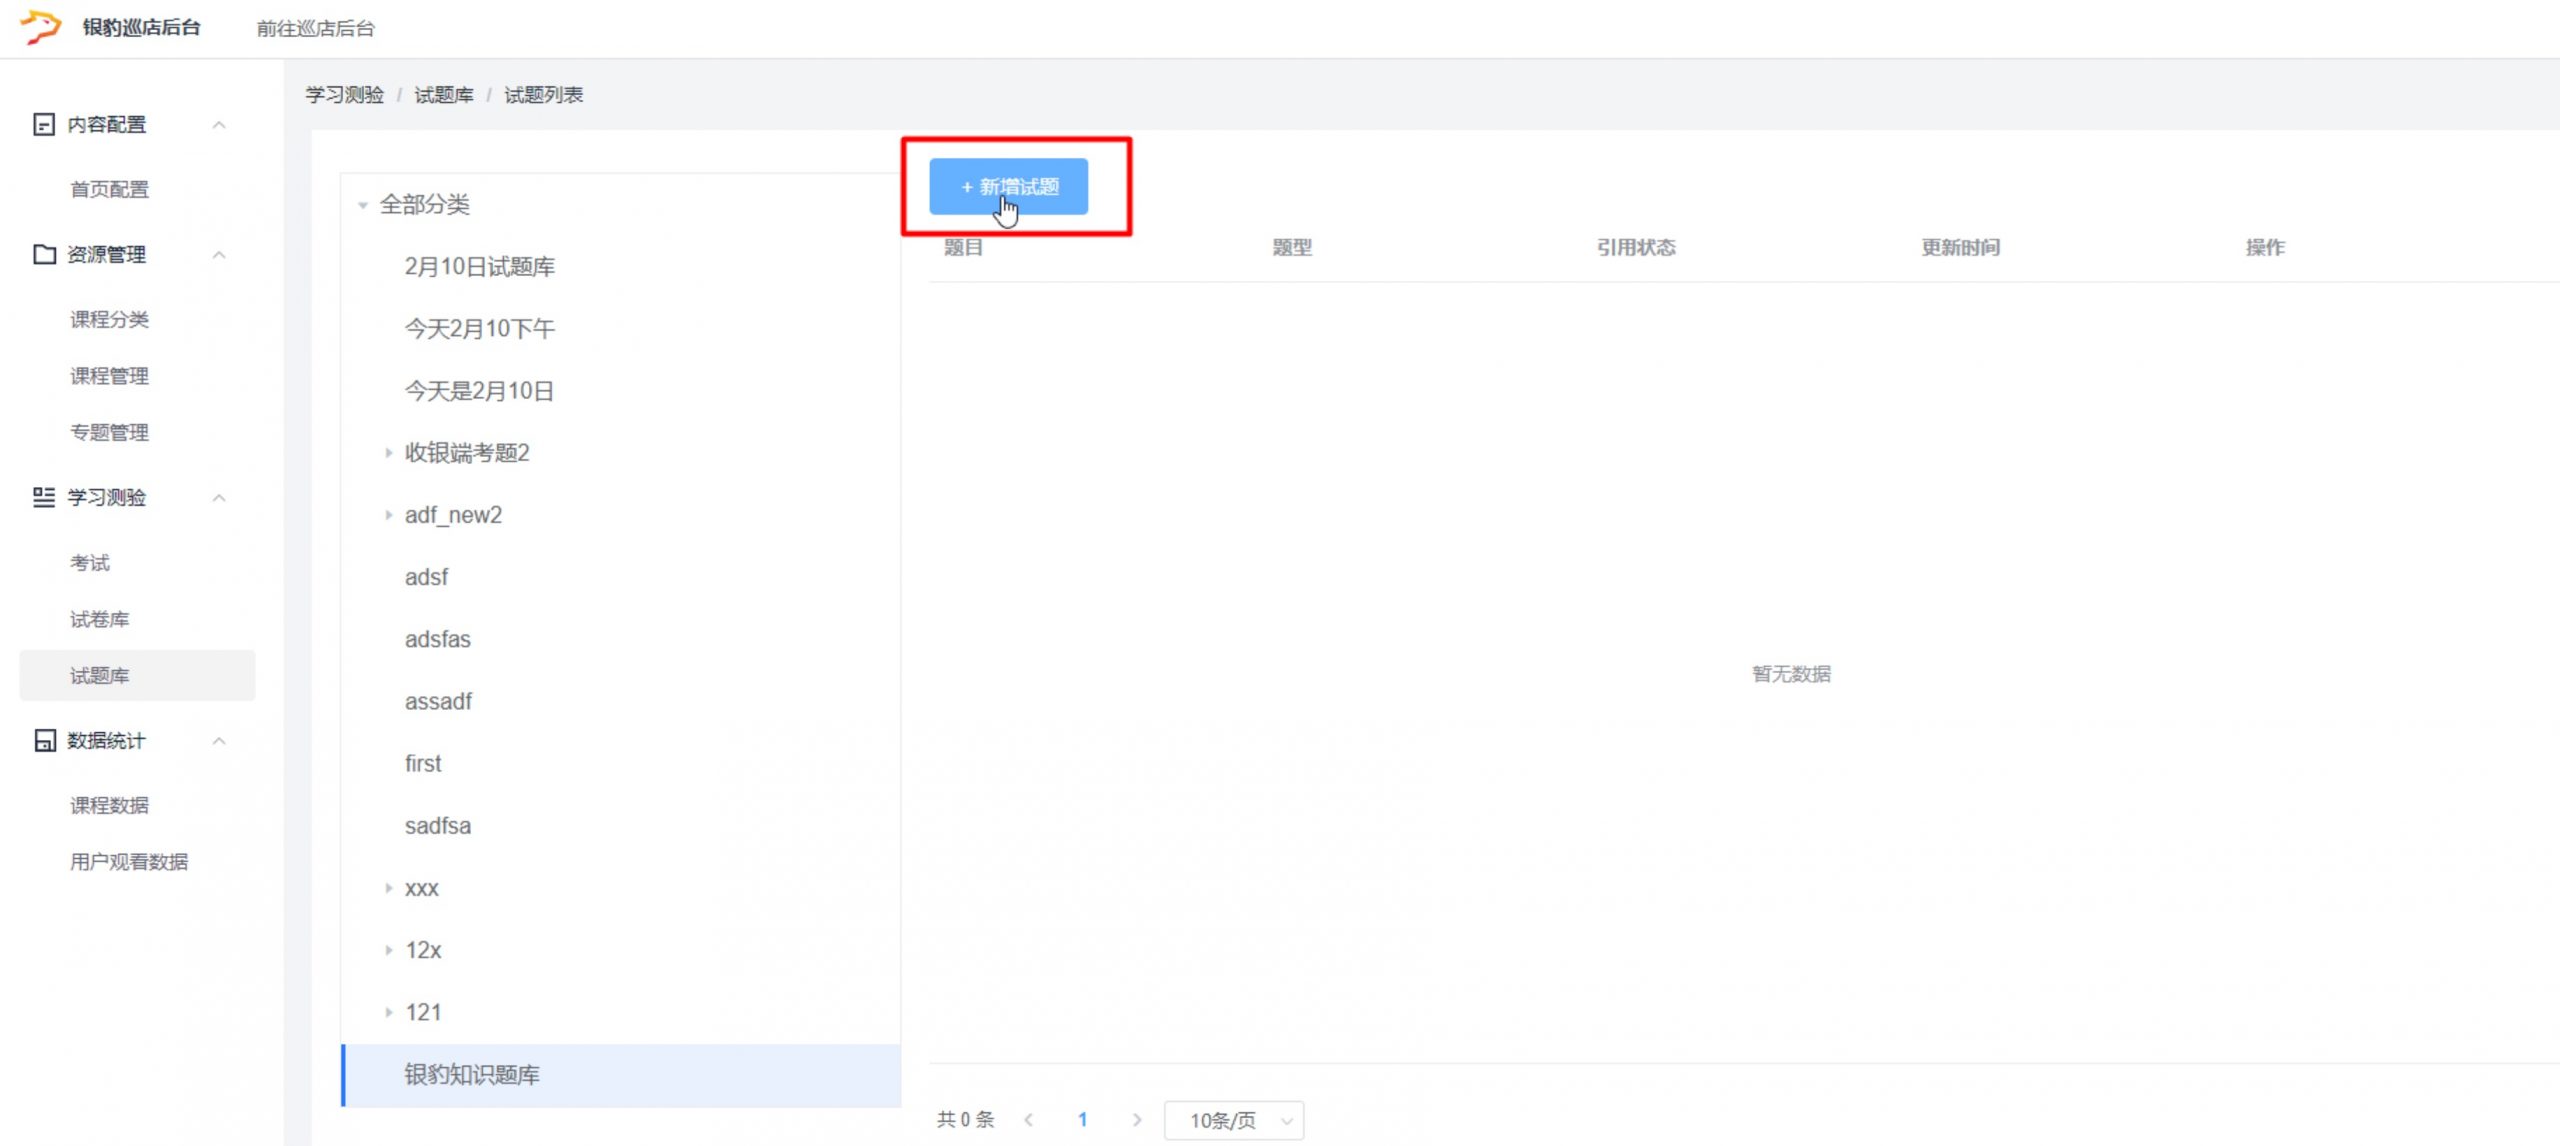Open the 前往巡店后台 link
Viewport: 2560px width, 1146px height.
click(x=315, y=28)
